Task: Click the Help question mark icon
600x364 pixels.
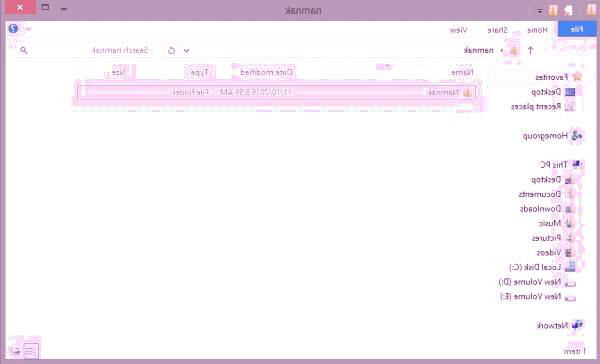Action: [x=13, y=29]
